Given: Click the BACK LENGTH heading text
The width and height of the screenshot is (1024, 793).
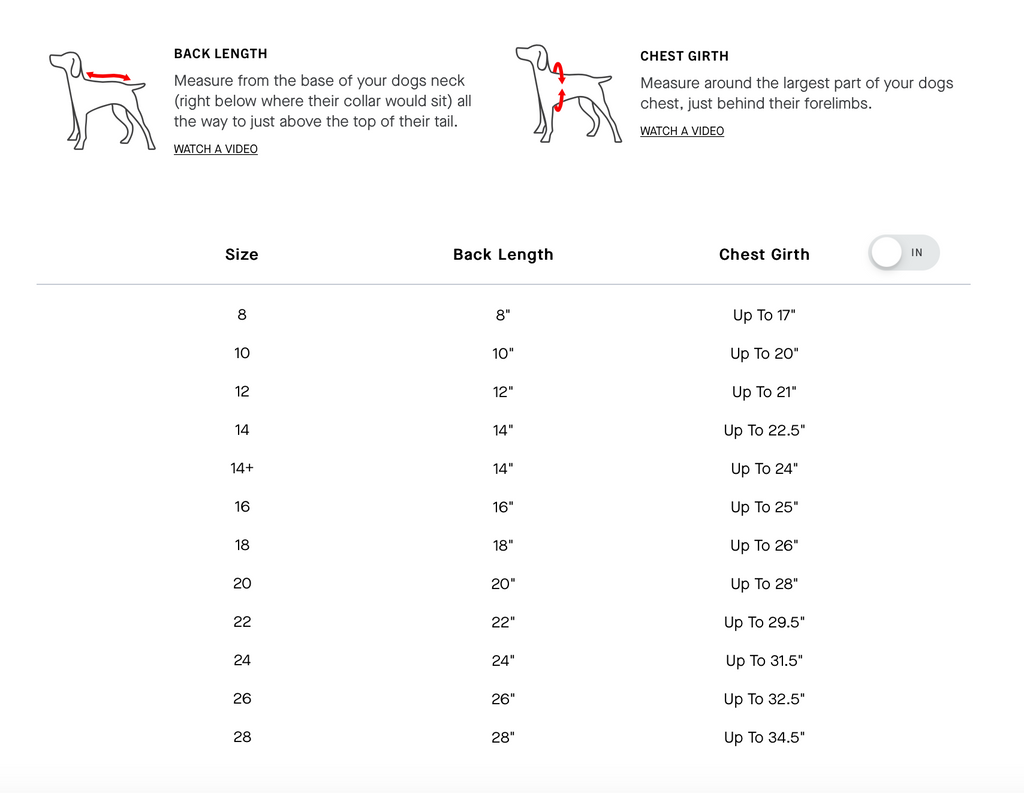Looking at the screenshot, I should tap(221, 54).
